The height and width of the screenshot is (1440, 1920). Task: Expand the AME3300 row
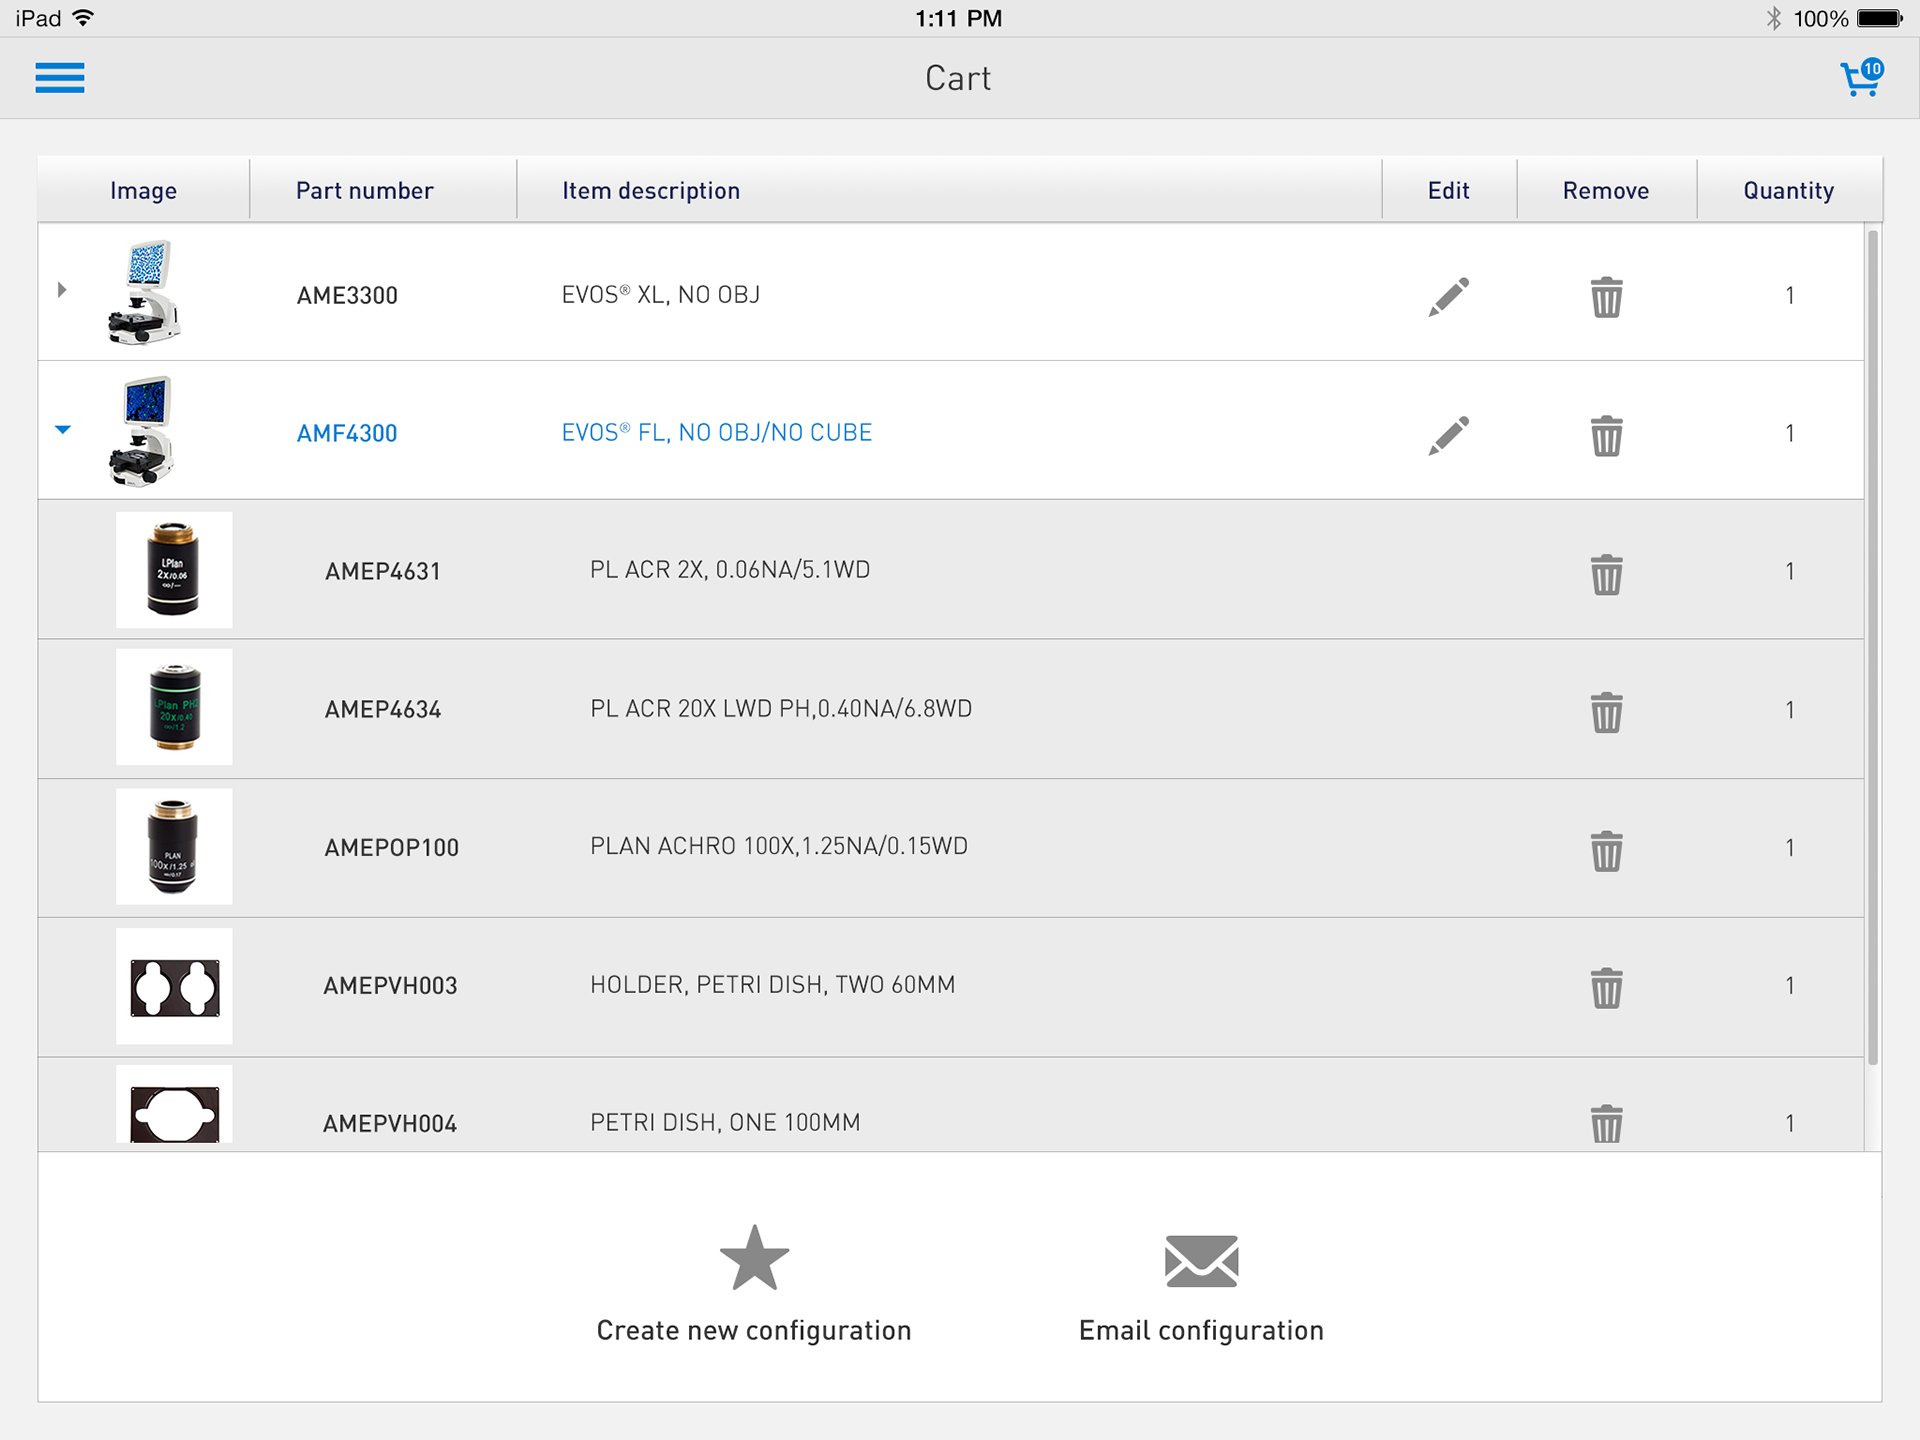(62, 290)
